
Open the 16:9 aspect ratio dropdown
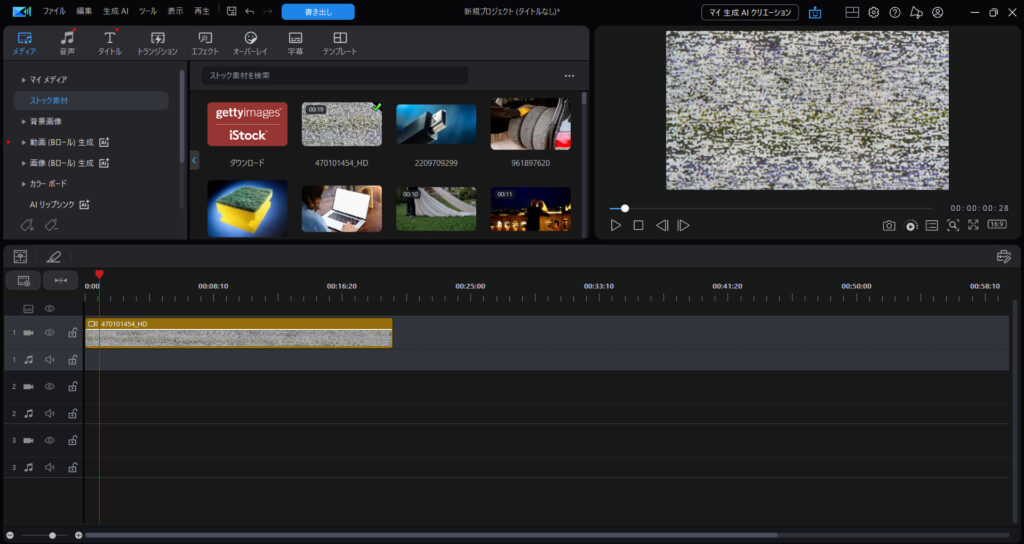point(997,225)
